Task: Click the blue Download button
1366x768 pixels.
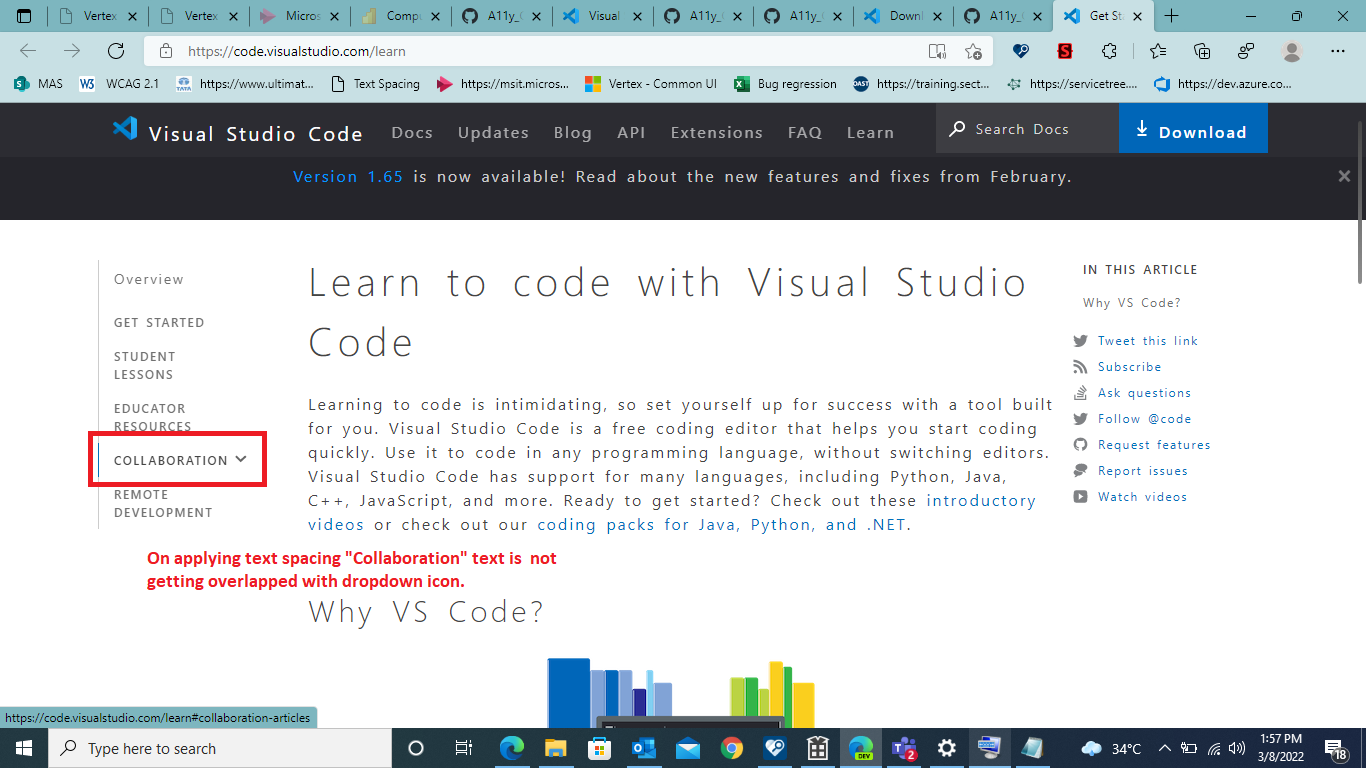Action: point(1193,129)
